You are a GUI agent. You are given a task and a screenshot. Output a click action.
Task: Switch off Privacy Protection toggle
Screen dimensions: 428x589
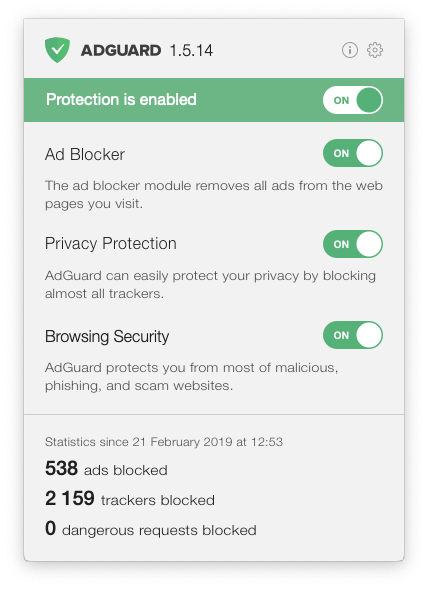[353, 244]
